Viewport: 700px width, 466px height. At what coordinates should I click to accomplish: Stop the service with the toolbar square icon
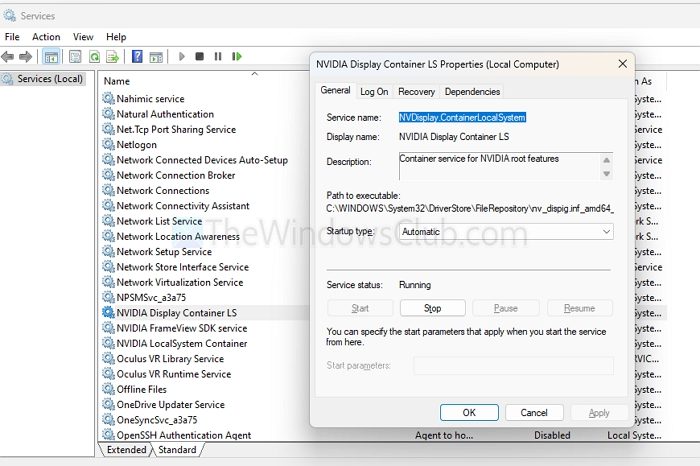[200, 57]
